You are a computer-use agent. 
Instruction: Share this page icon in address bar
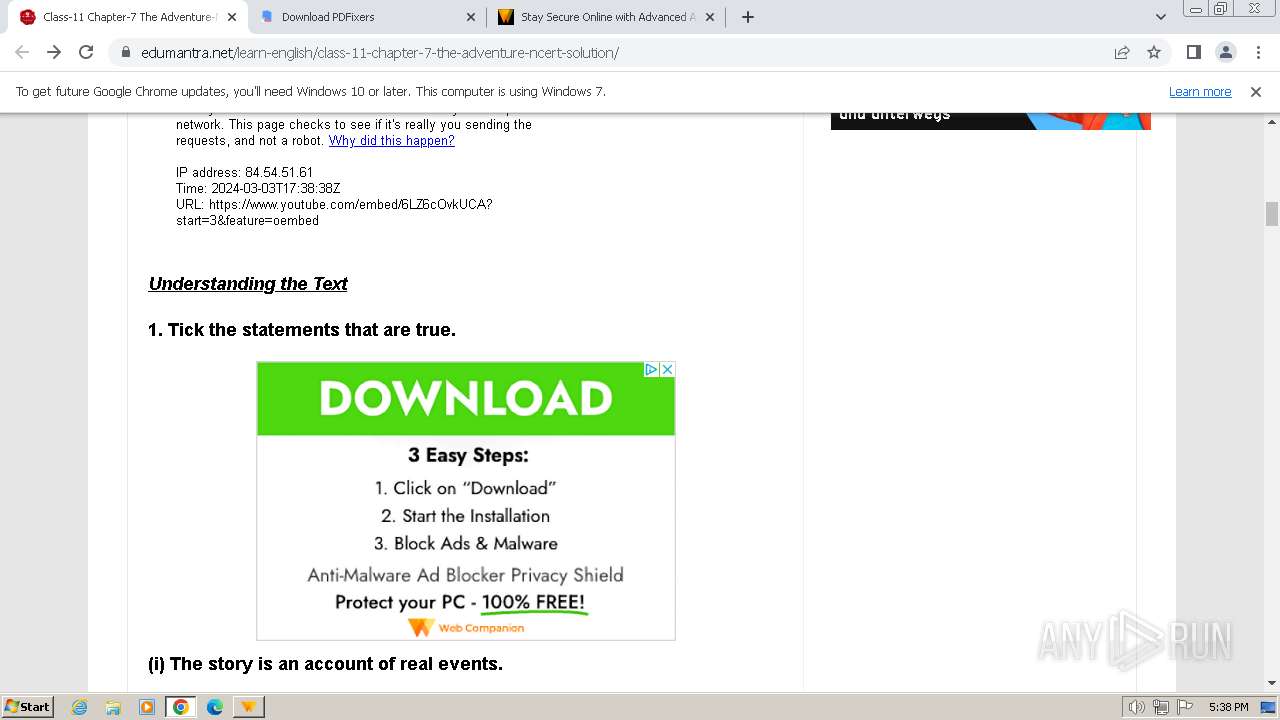1122,52
